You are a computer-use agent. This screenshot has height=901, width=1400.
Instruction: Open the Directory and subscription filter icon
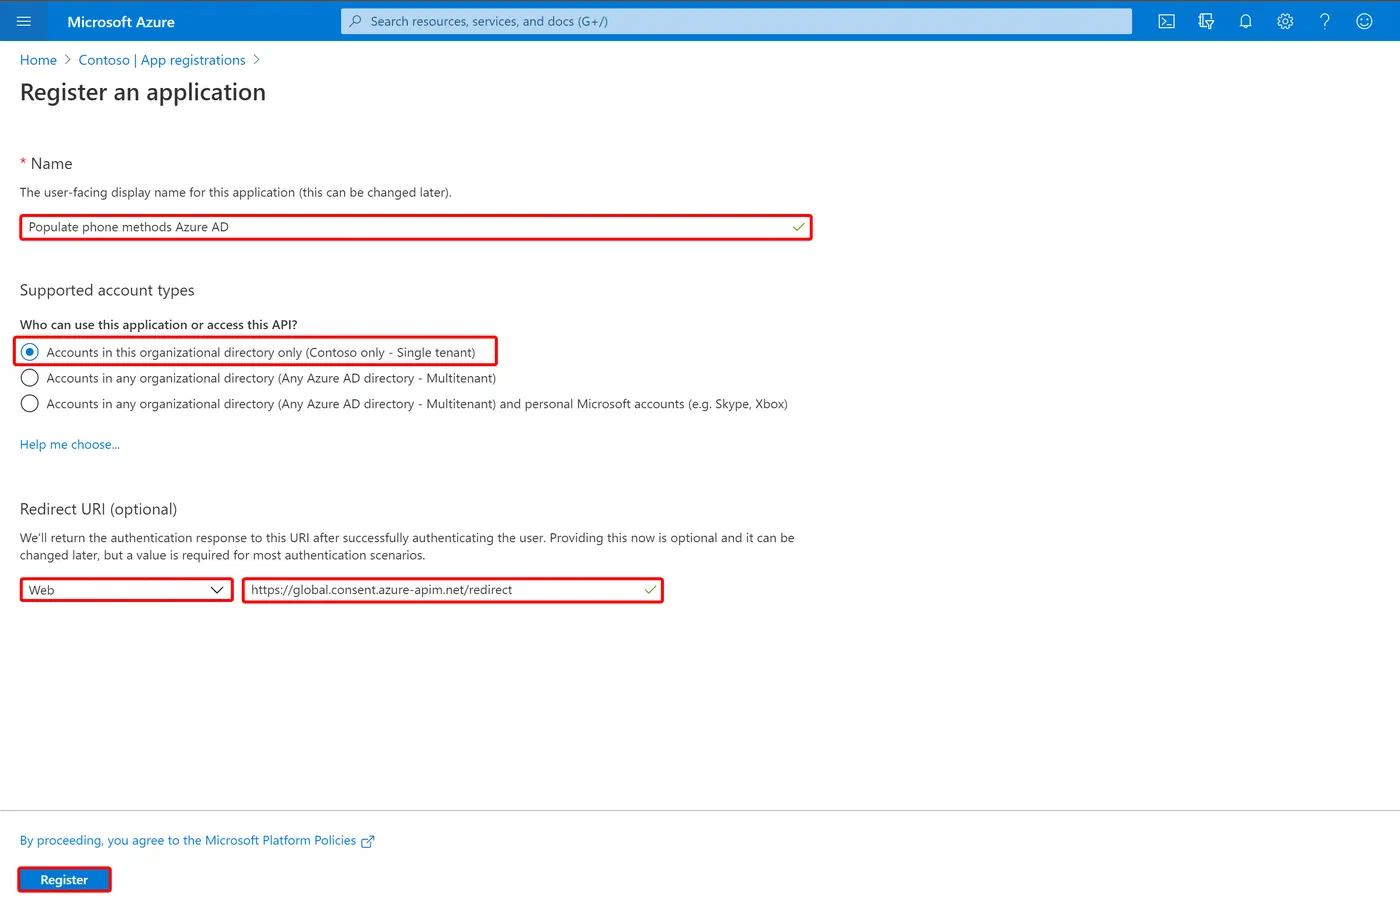(x=1206, y=21)
